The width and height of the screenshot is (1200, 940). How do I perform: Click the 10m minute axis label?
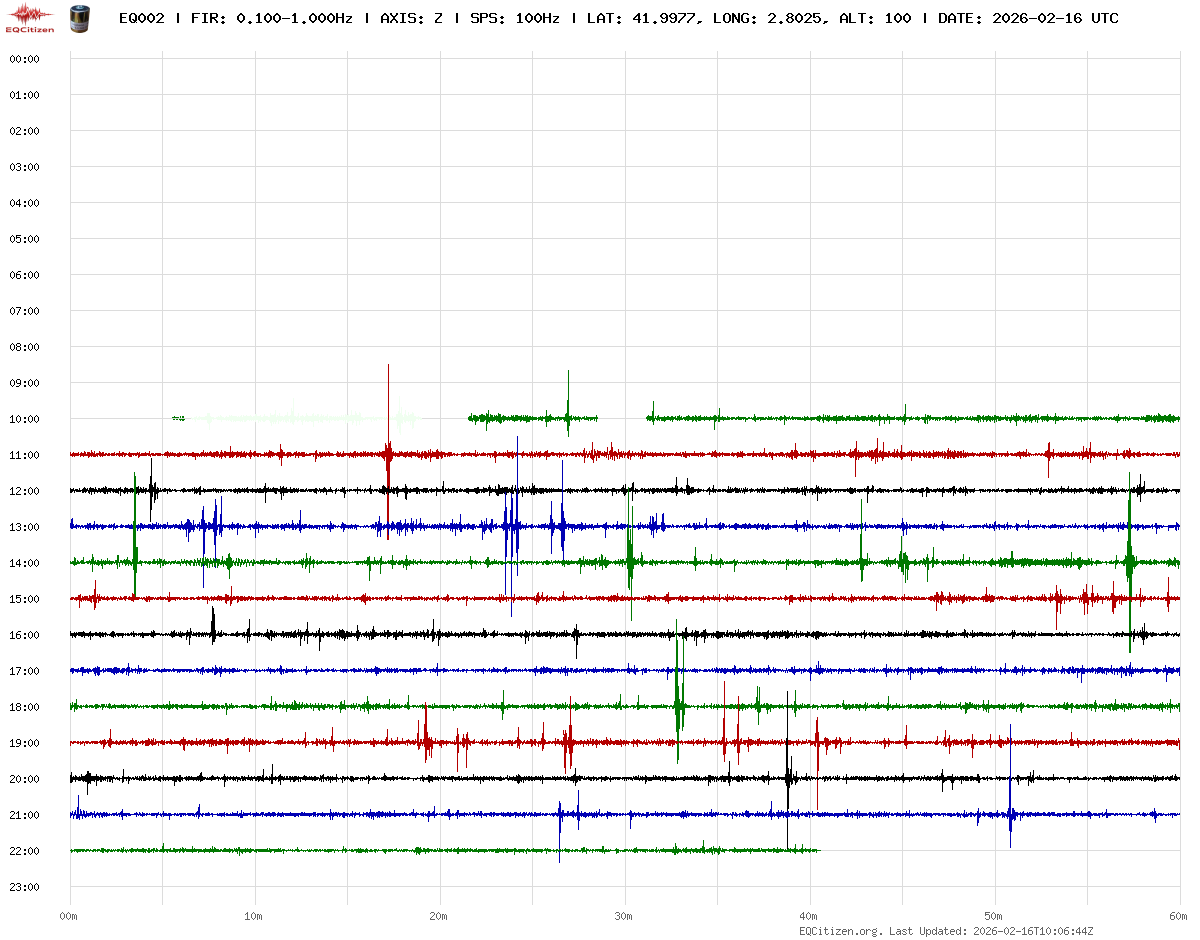click(x=254, y=916)
